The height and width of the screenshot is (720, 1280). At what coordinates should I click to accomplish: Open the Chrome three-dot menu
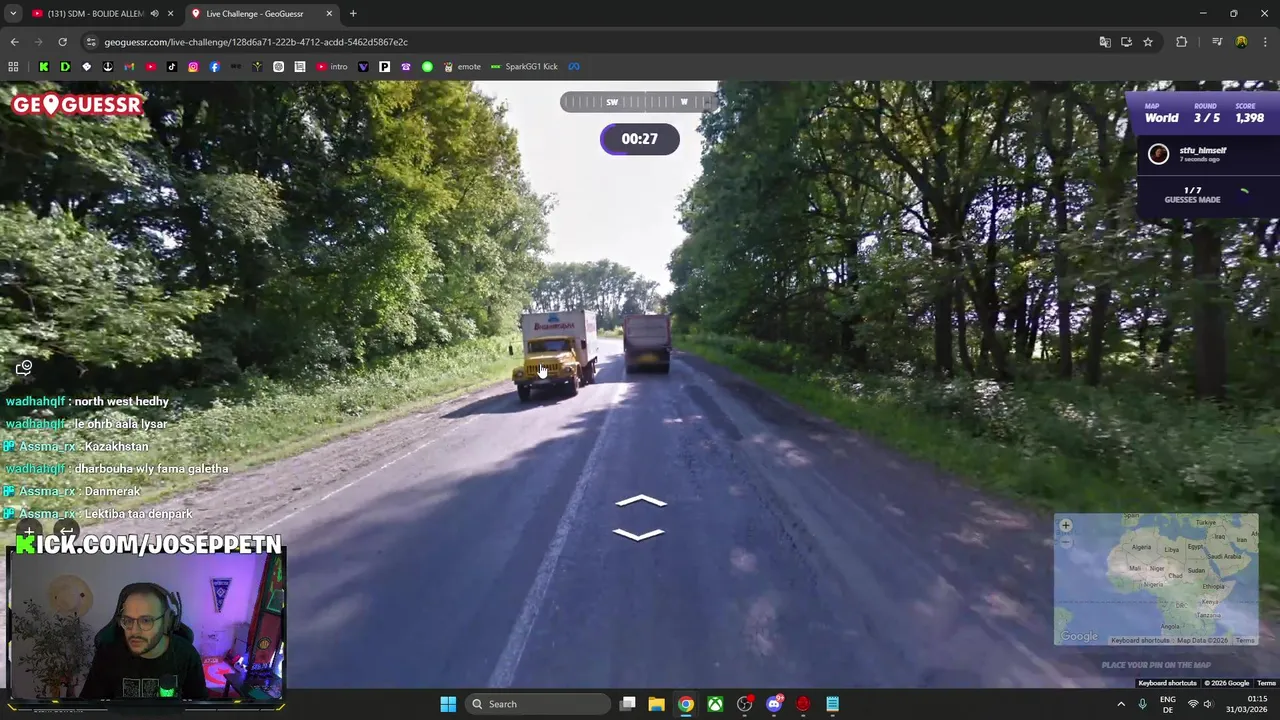[x=1266, y=42]
